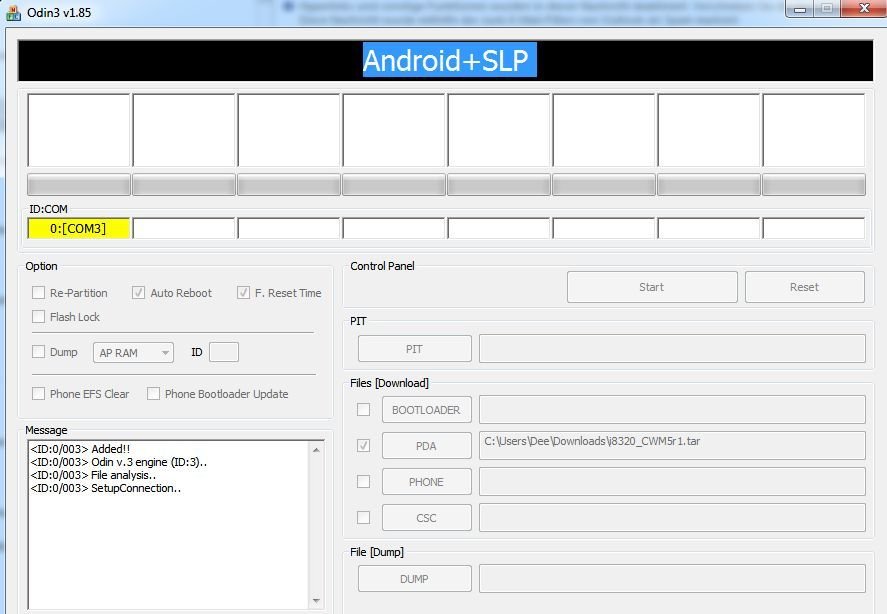This screenshot has height=614, width=887.
Task: Click the PHONE file path field
Action: pyautogui.click(x=672, y=482)
